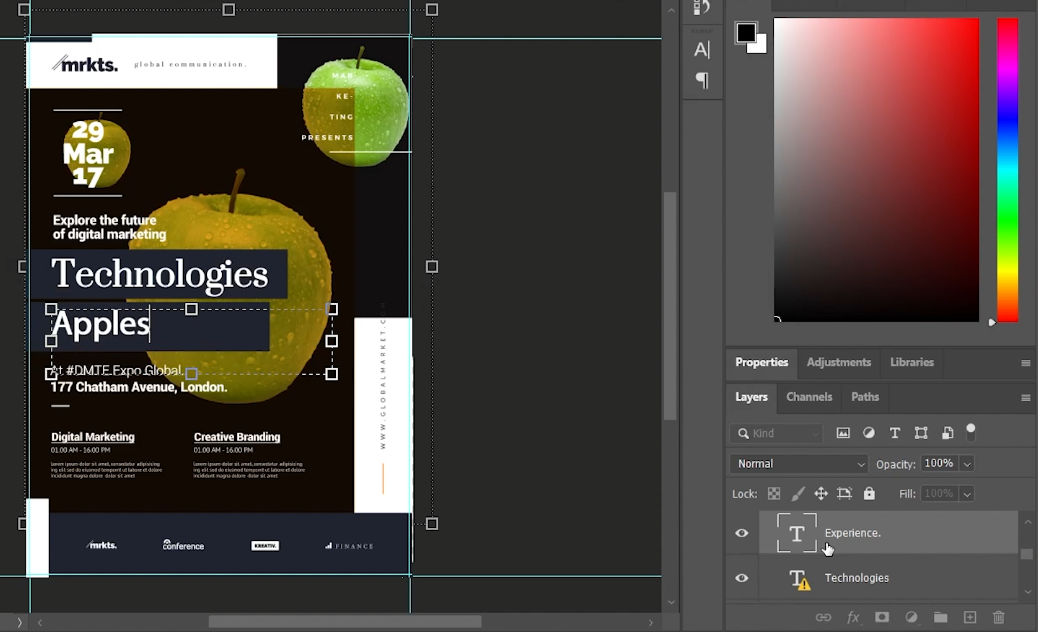Filter layers by type layers
Viewport: 1038px width, 632px height.
tap(895, 433)
